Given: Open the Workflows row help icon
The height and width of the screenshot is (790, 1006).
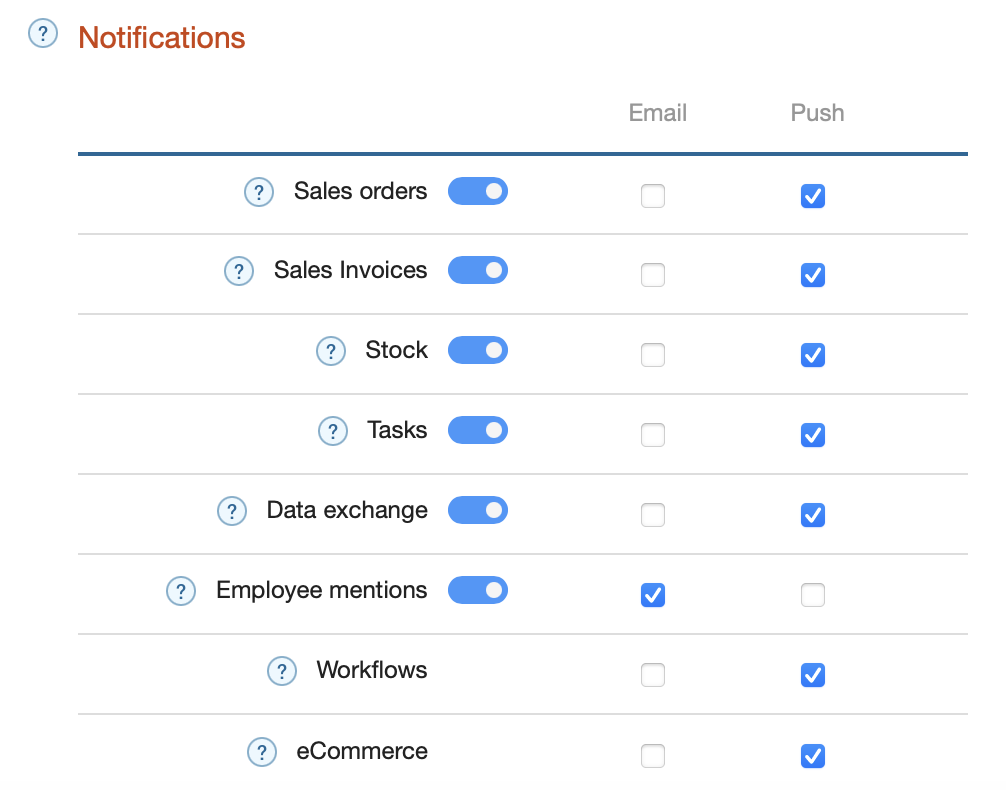Looking at the screenshot, I should (282, 671).
